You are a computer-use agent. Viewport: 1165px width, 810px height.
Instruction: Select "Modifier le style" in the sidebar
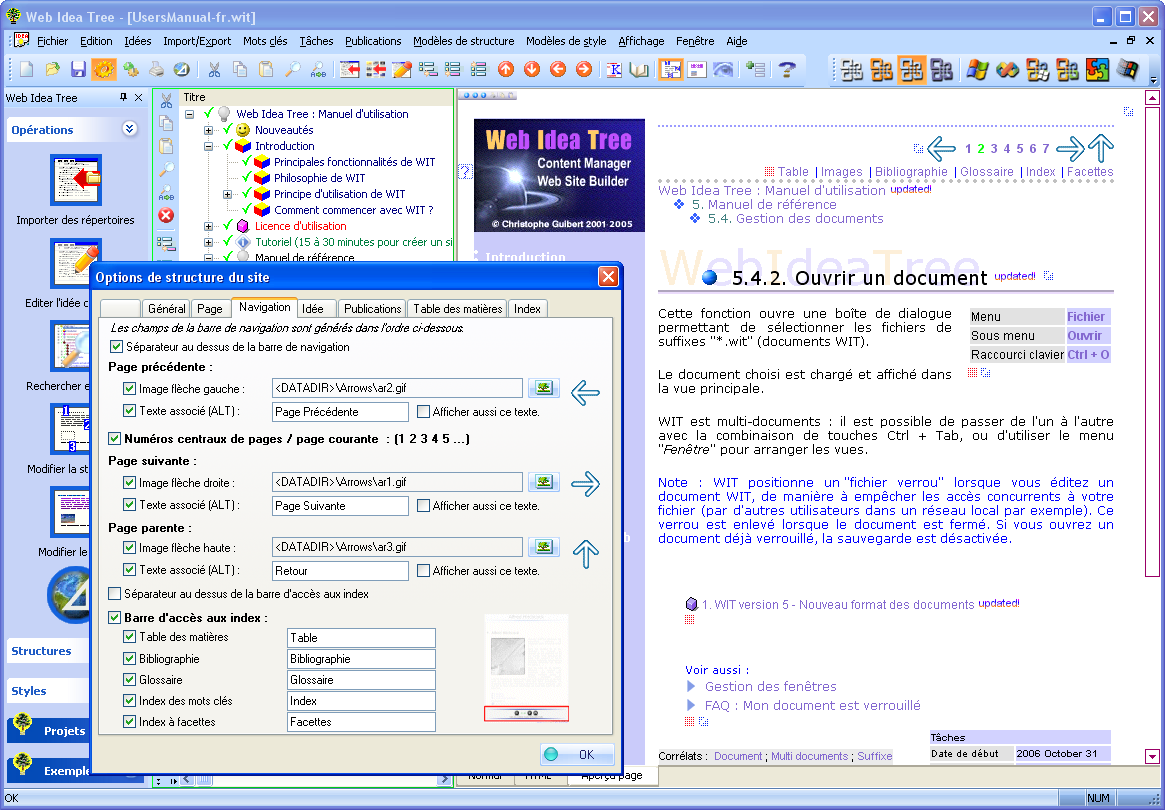[x=70, y=512]
